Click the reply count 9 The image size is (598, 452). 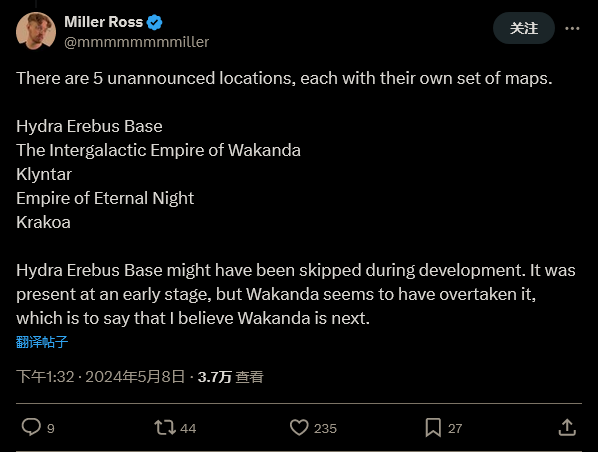[51, 428]
